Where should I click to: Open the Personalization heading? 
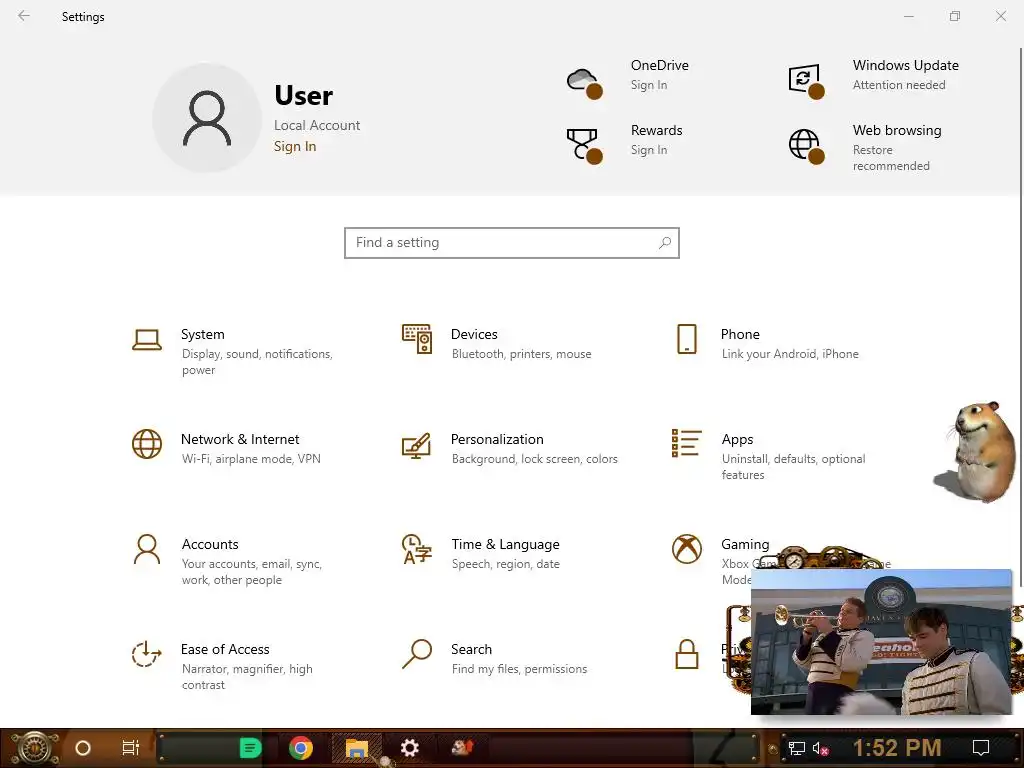pos(497,440)
